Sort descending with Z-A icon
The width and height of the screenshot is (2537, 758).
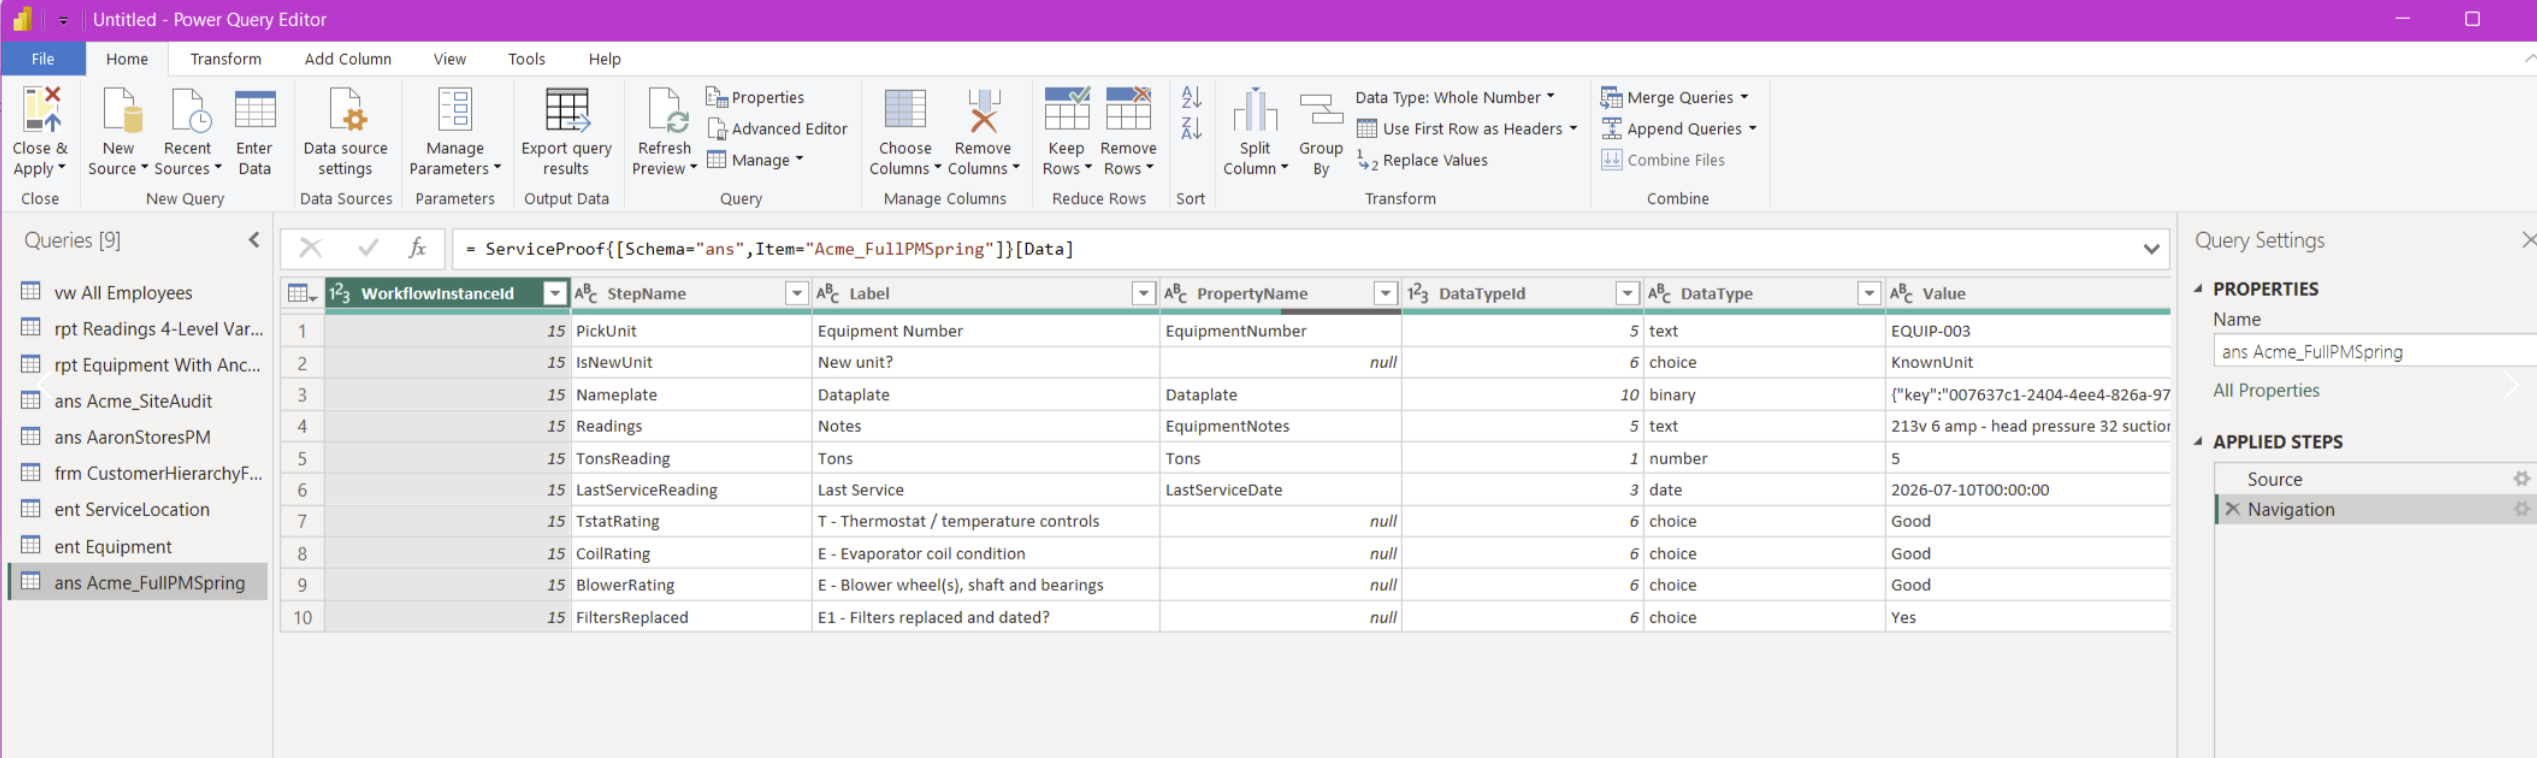1191,129
